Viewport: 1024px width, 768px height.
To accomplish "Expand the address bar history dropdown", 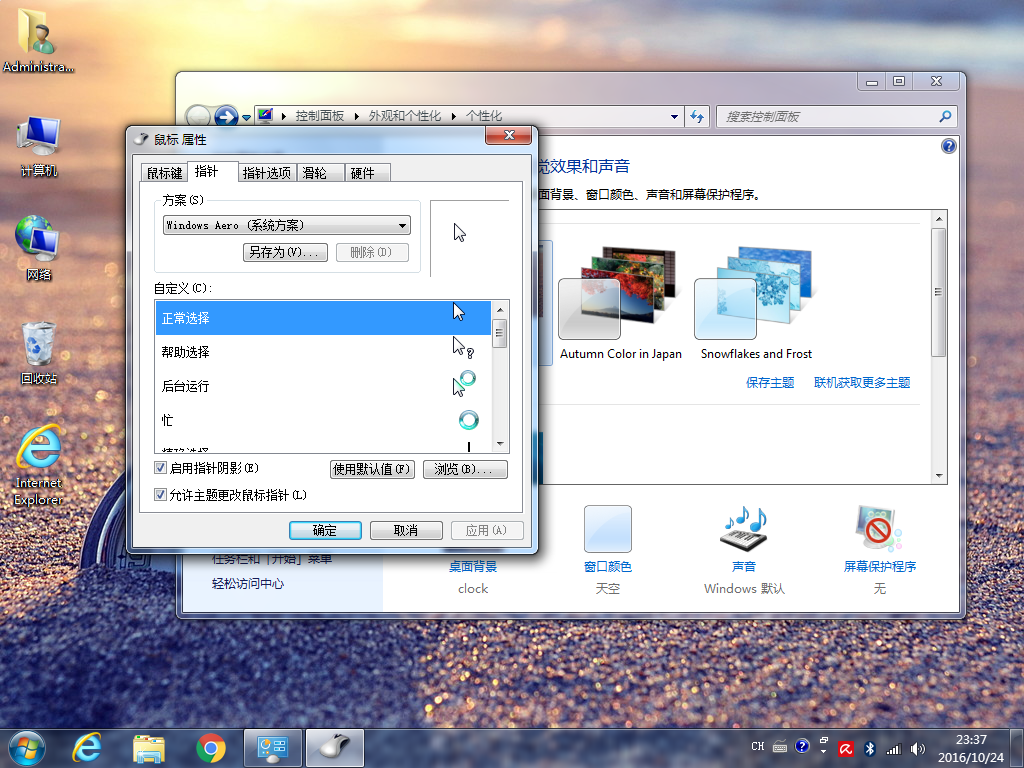I will [x=674, y=116].
